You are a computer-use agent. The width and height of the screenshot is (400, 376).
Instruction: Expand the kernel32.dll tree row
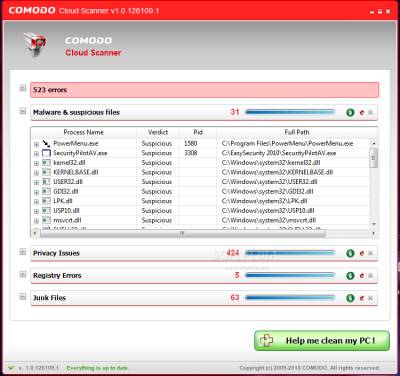pos(36,163)
